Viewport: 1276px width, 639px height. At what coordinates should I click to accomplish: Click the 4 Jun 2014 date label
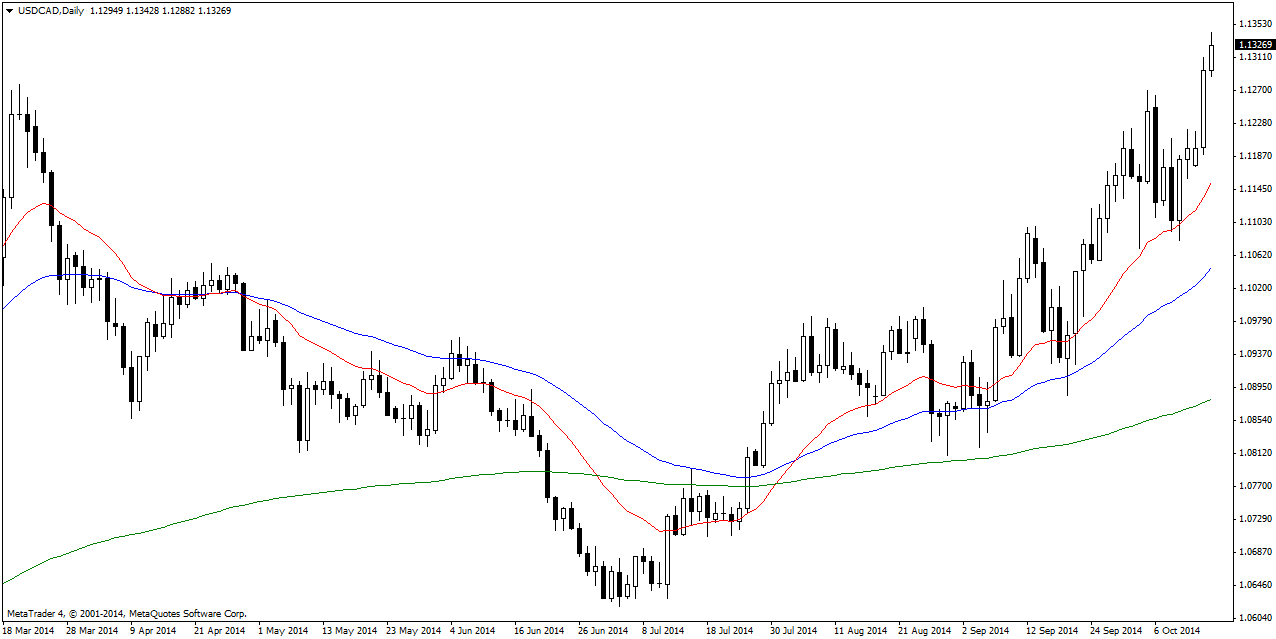pyautogui.click(x=472, y=631)
